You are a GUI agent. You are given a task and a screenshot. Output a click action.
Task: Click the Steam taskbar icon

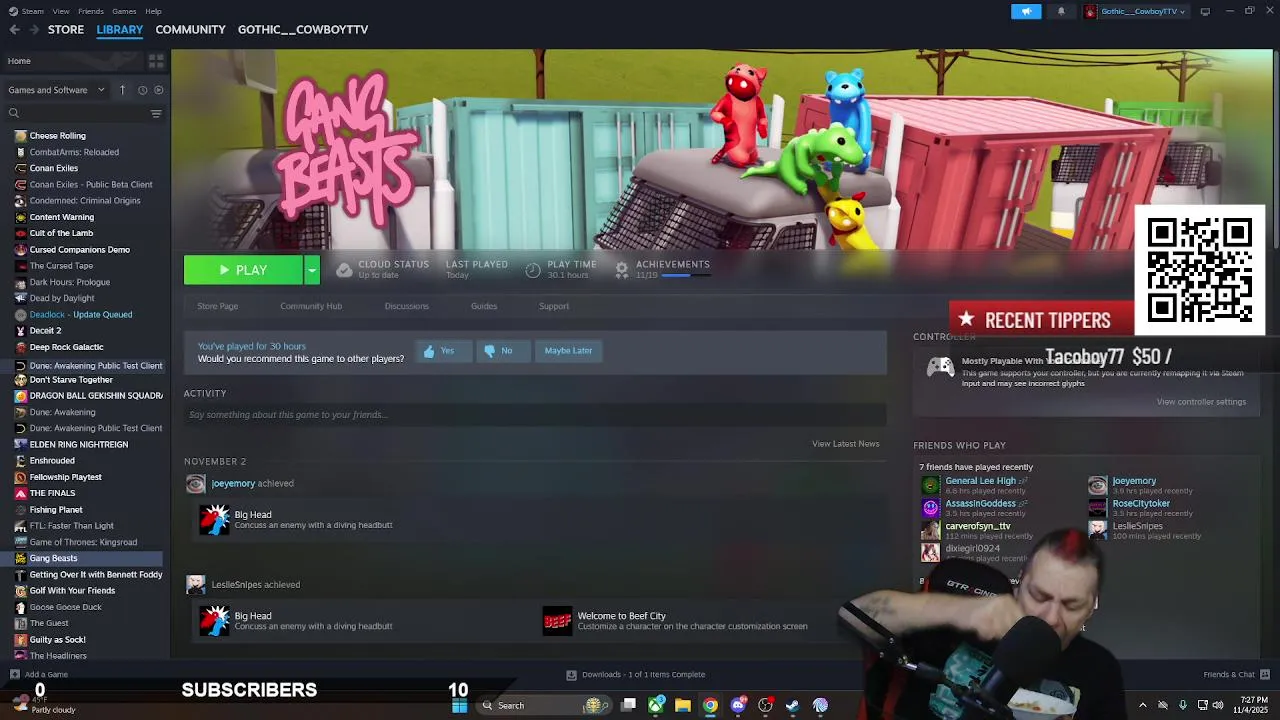pyautogui.click(x=792, y=706)
